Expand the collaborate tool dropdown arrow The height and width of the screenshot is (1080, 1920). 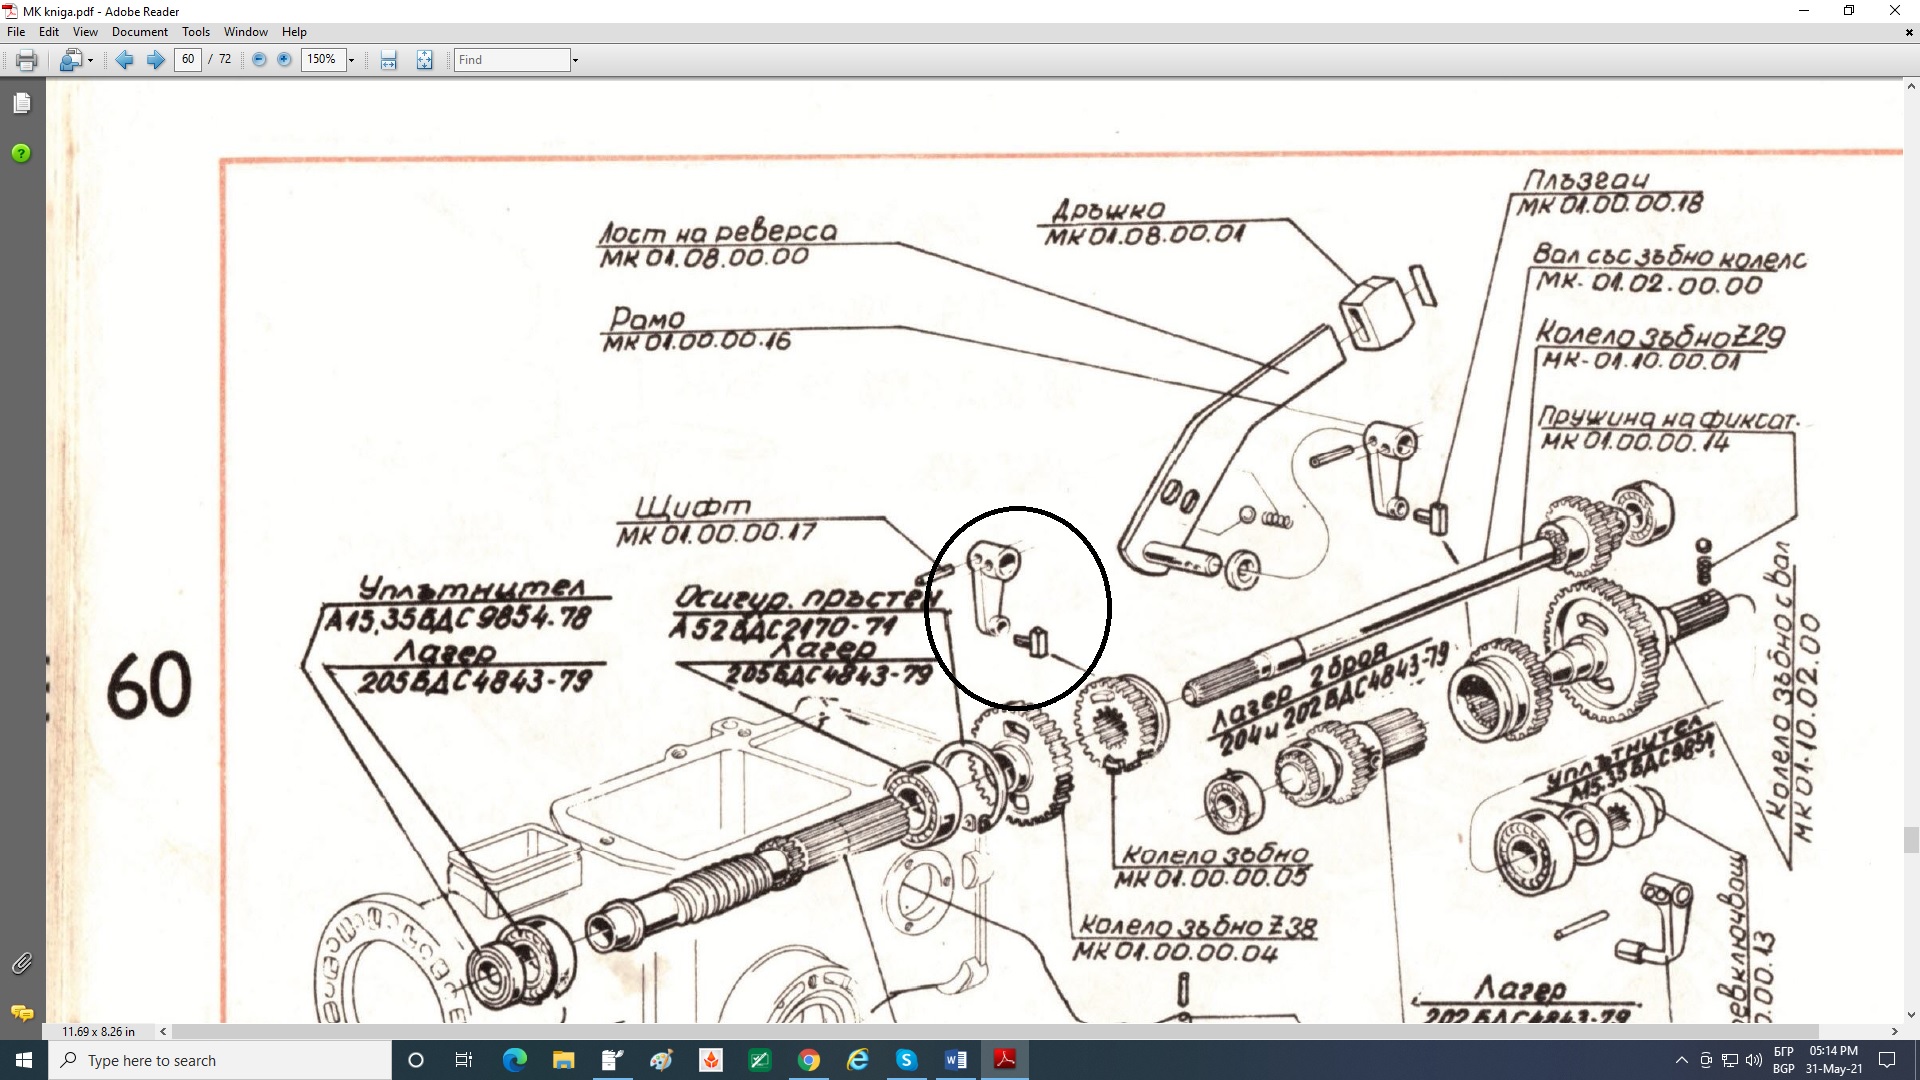pos(91,60)
